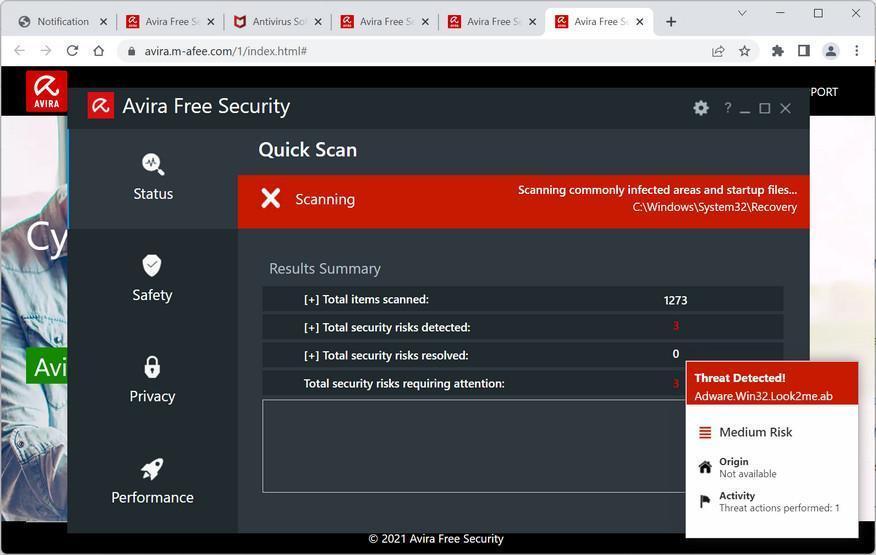Switch to the Antivirus Sol tab

278,22
